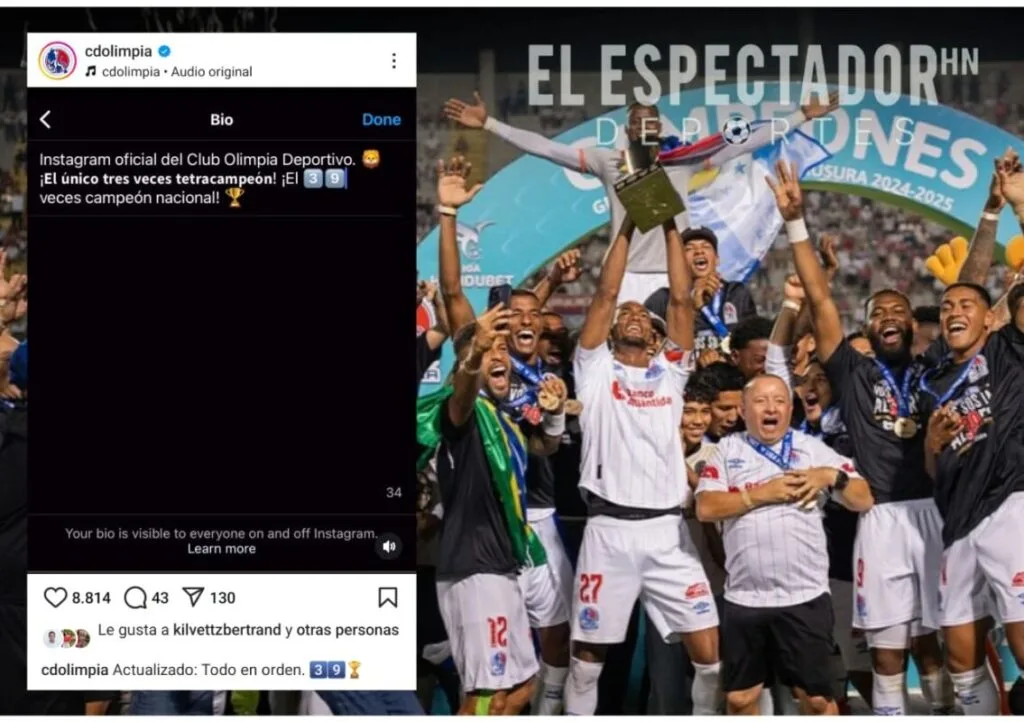This screenshot has width=1024, height=722.
Task: Open the Learn more link
Action: pyautogui.click(x=221, y=549)
